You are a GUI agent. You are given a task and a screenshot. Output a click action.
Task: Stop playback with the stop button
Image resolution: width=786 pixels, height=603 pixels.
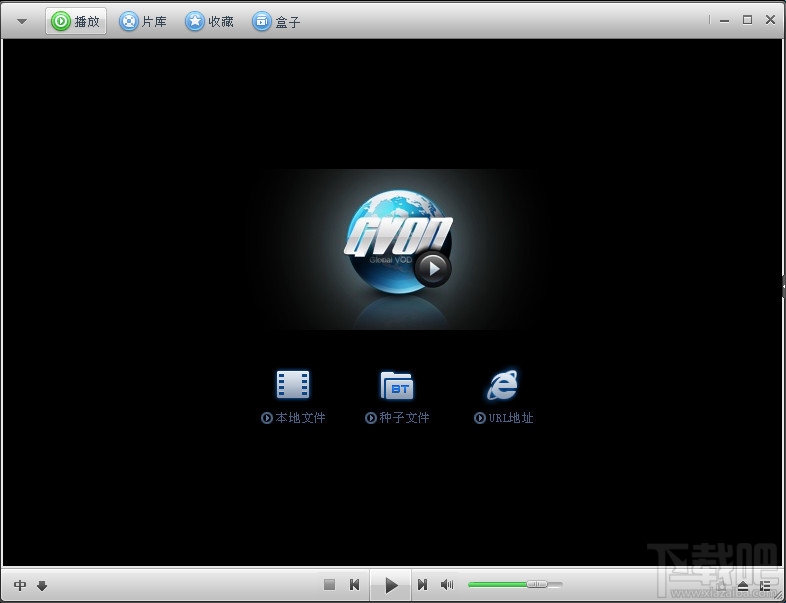(x=329, y=584)
